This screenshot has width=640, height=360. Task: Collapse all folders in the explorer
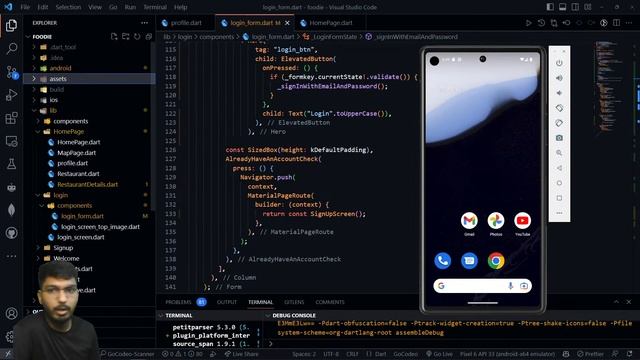click(x=149, y=37)
